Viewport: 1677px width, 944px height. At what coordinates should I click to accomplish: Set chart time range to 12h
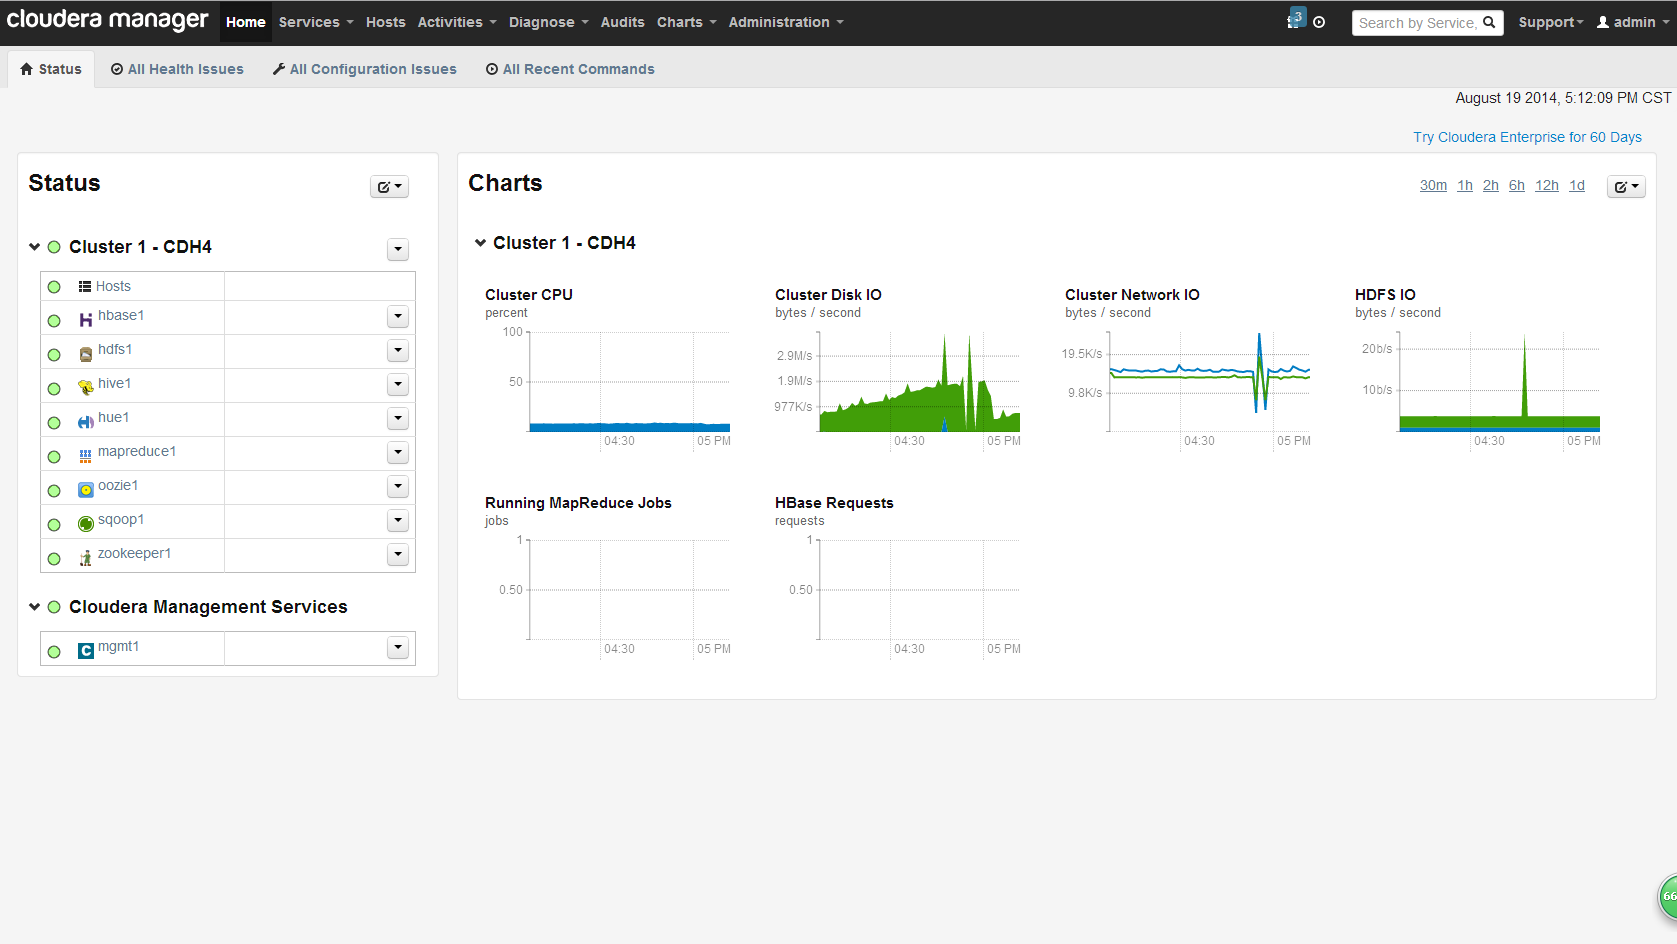(1547, 185)
